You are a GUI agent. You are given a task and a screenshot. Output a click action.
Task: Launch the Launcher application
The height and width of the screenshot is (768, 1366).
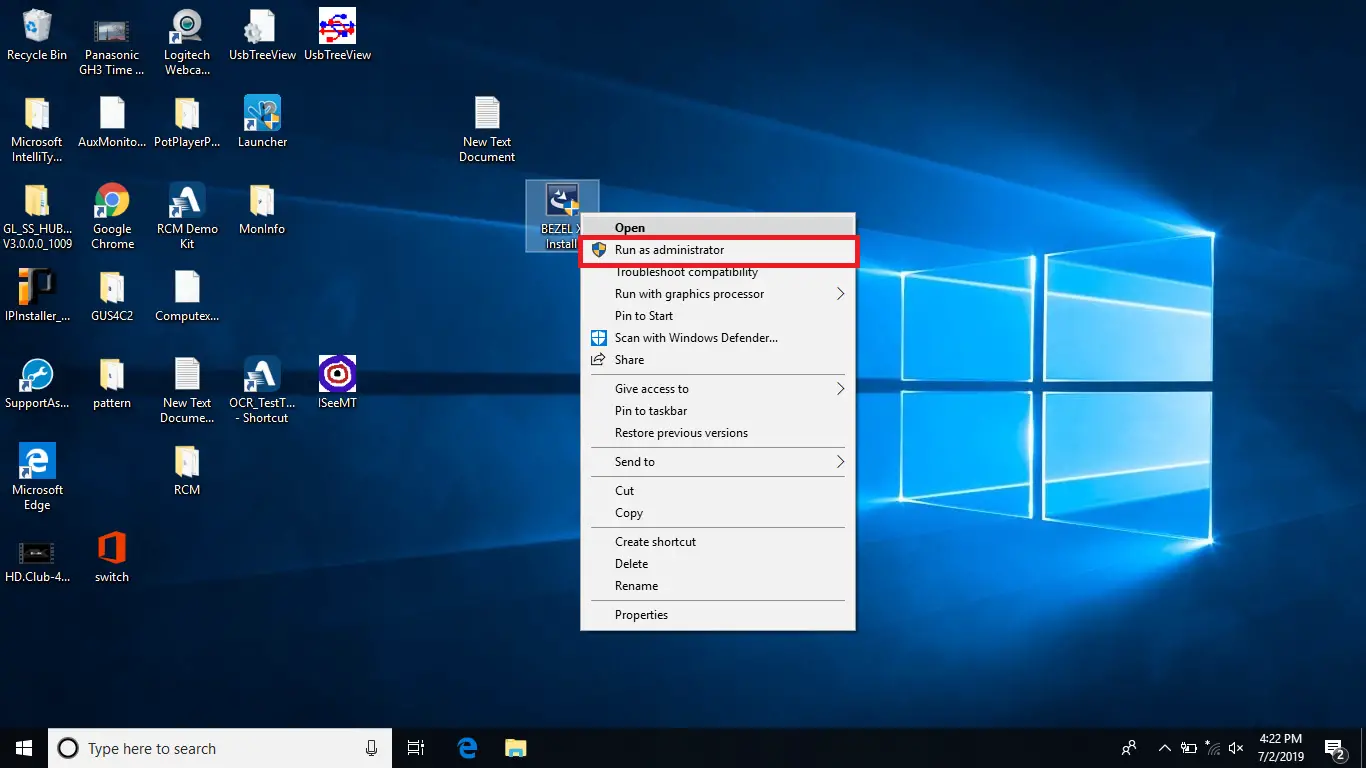point(262,113)
